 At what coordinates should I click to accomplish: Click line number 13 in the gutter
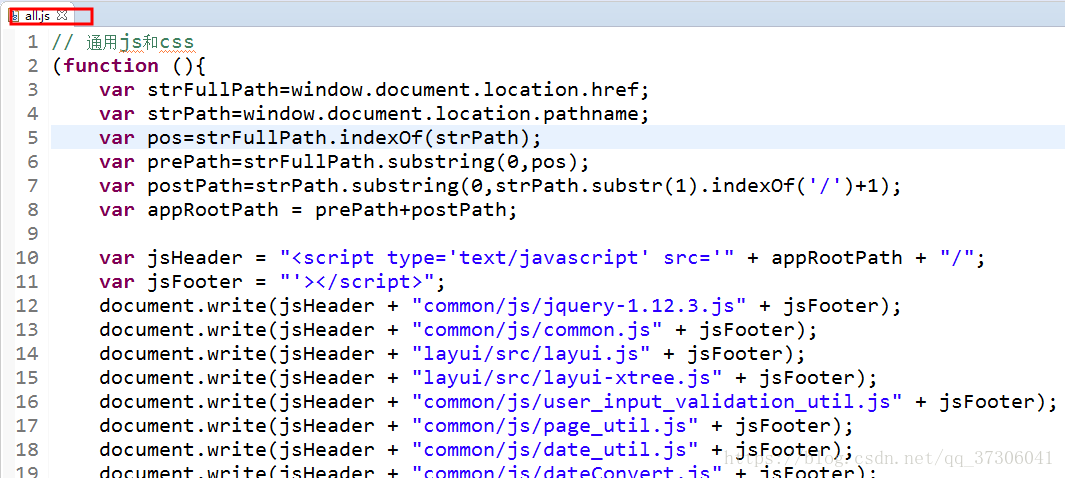coord(27,330)
